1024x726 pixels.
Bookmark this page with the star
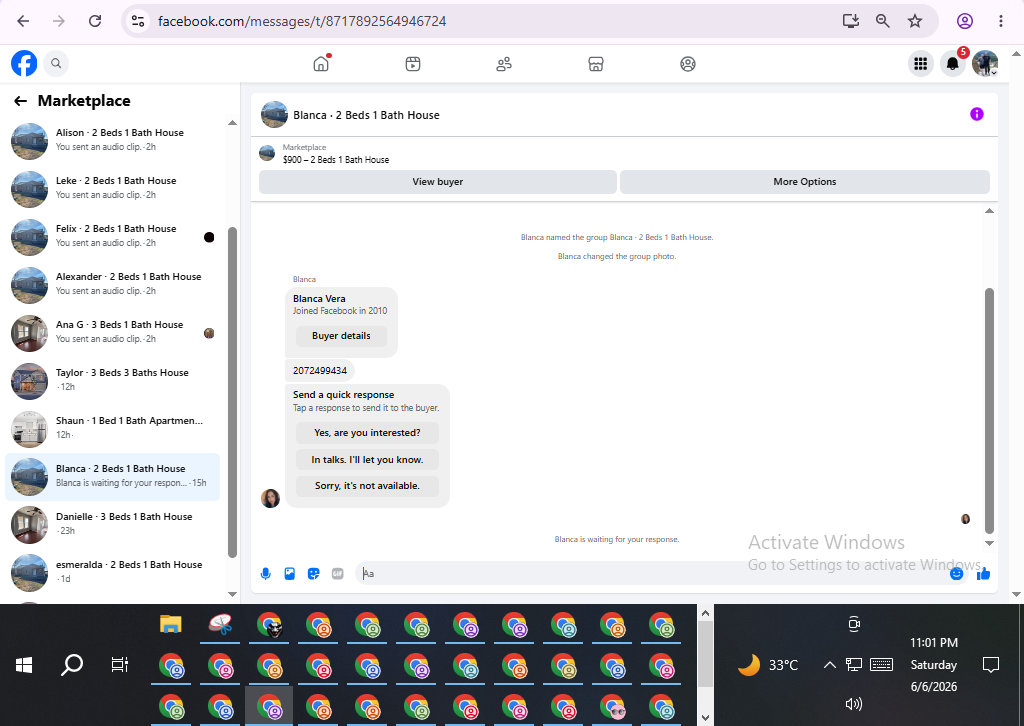(914, 21)
